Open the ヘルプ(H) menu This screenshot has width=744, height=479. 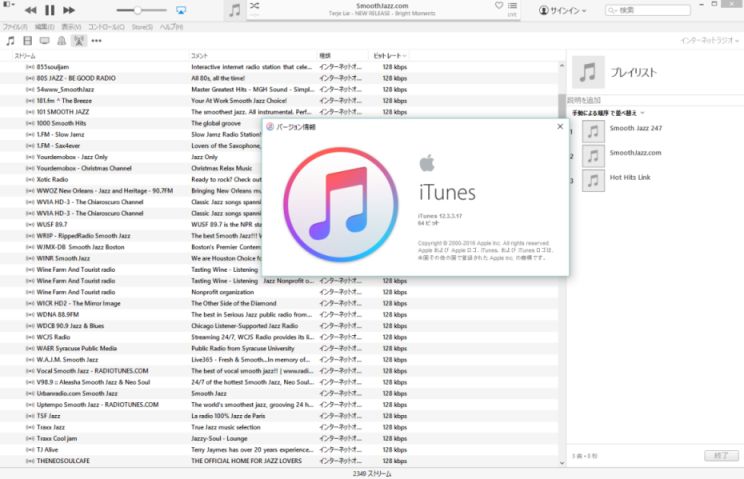(x=171, y=27)
